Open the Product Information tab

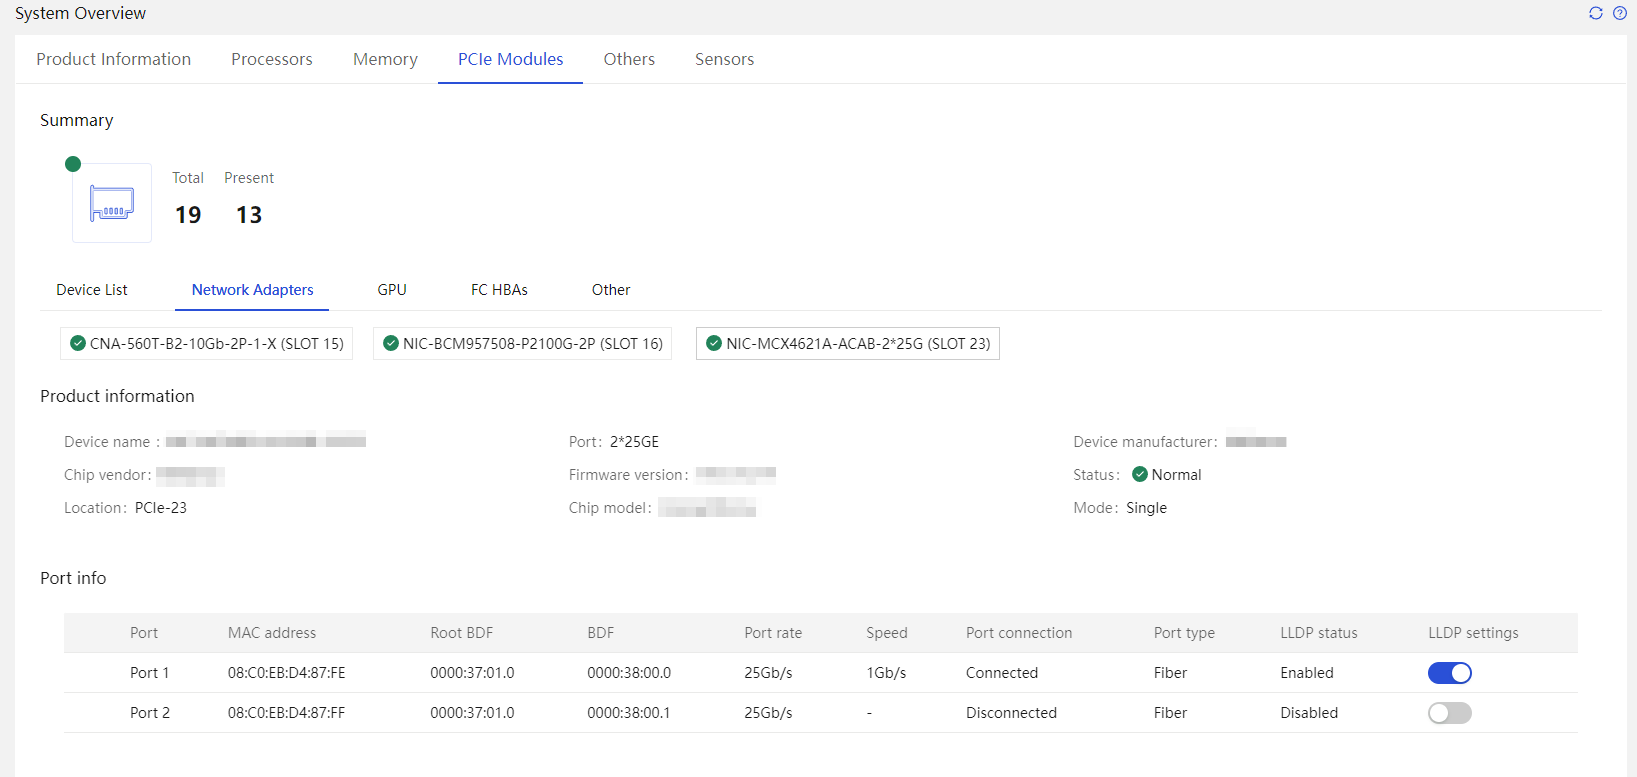(114, 59)
